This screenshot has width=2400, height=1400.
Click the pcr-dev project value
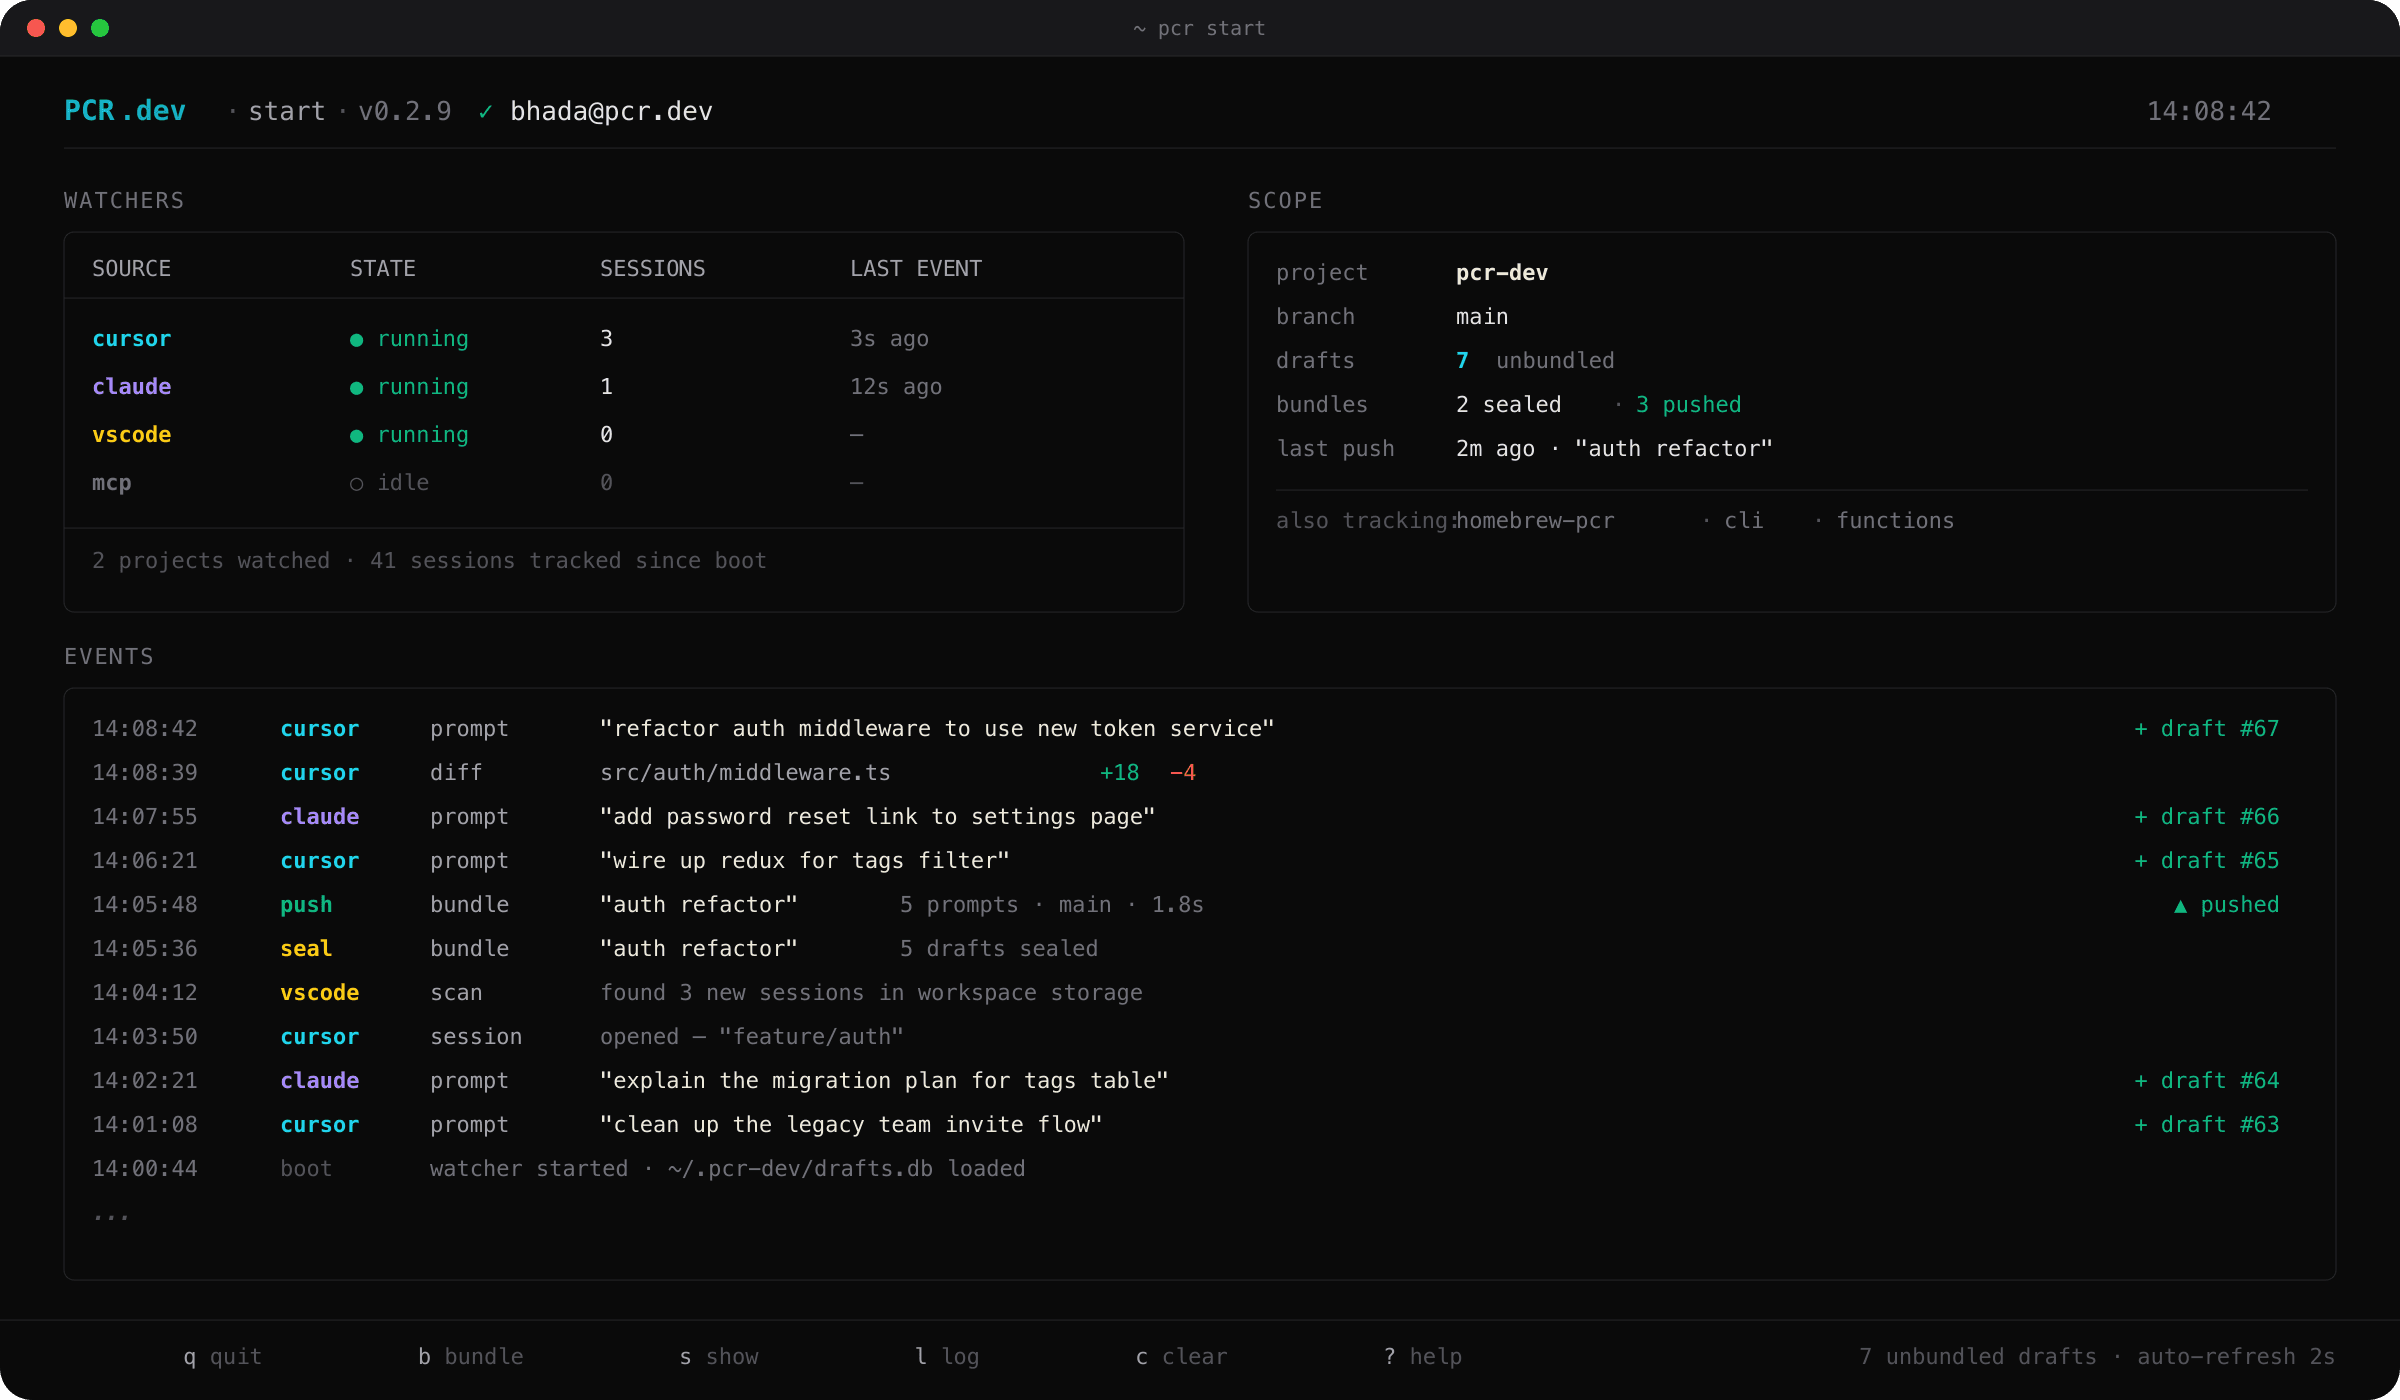[x=1502, y=272]
